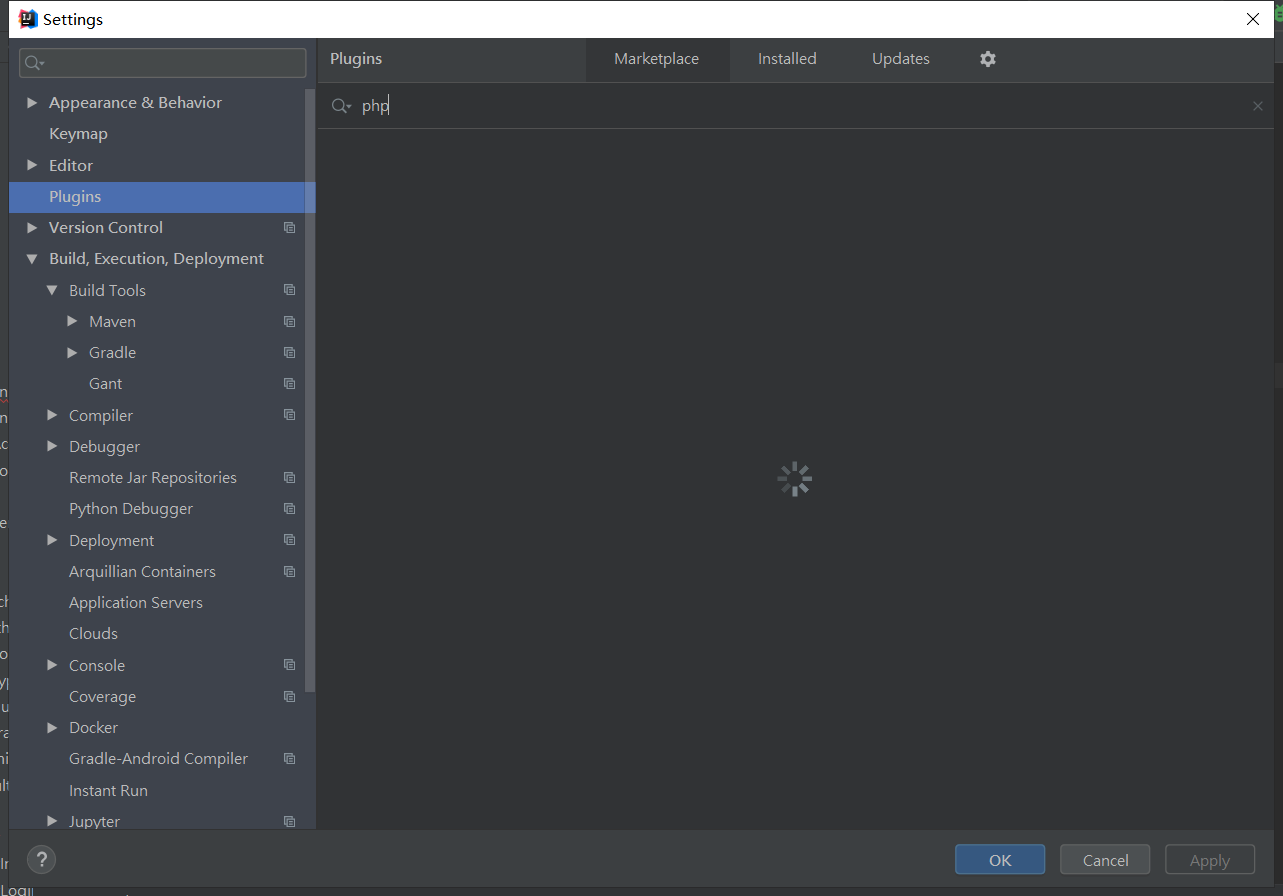Select Arquillian Containers setting
The width and height of the screenshot is (1283, 896).
click(x=142, y=572)
